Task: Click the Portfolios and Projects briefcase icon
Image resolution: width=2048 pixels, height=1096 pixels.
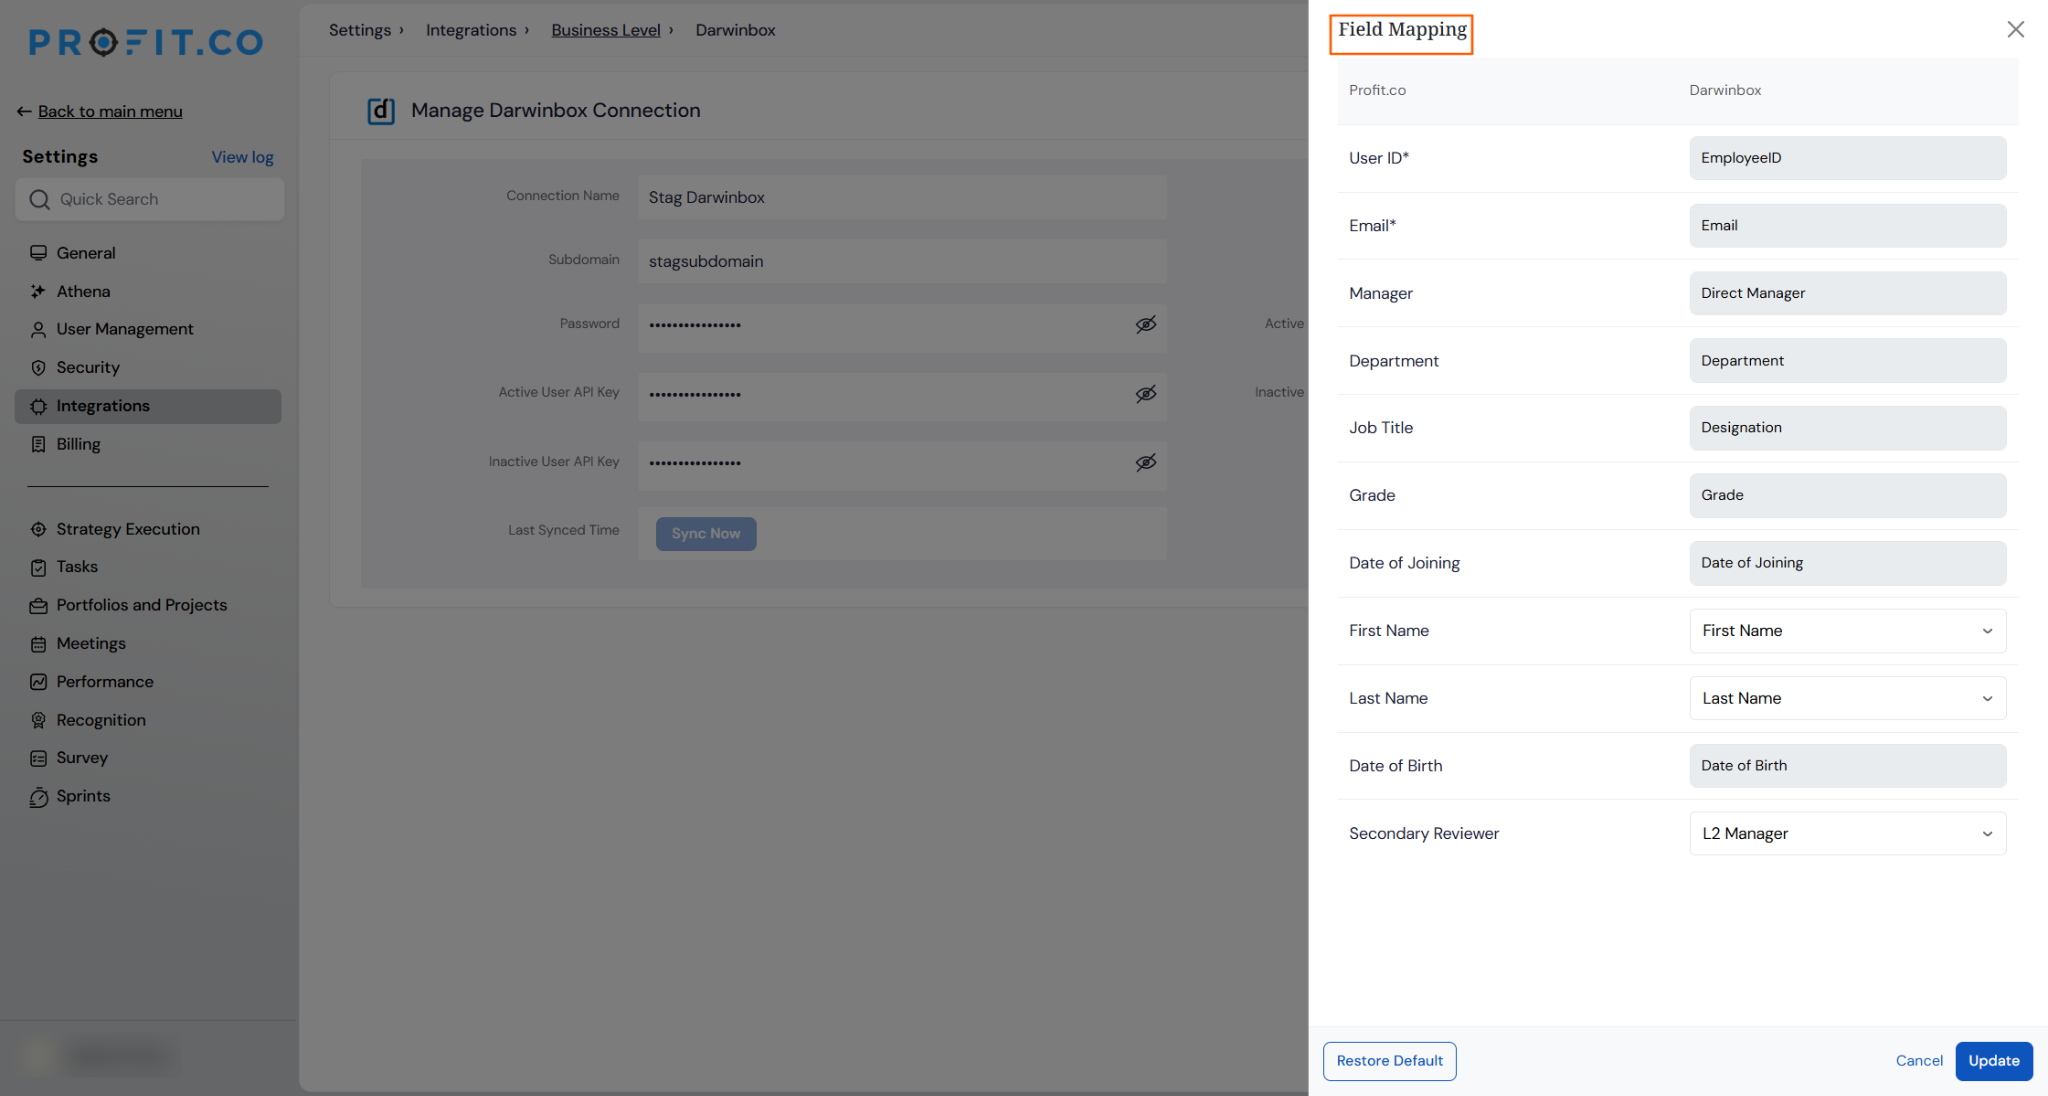Action: (x=38, y=605)
